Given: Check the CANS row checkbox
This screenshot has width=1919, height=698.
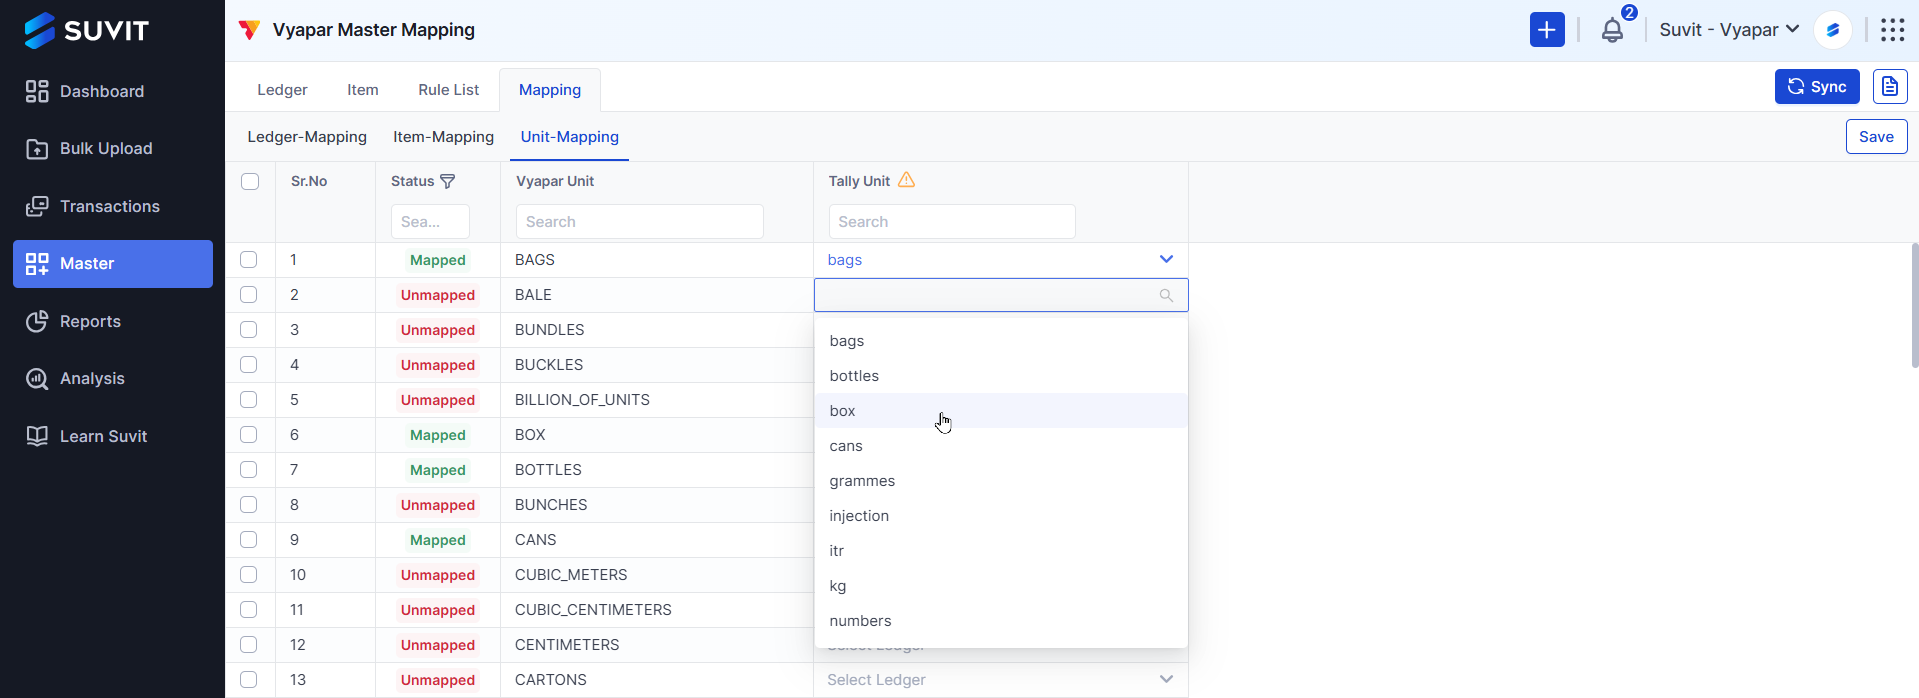Looking at the screenshot, I should (x=249, y=540).
